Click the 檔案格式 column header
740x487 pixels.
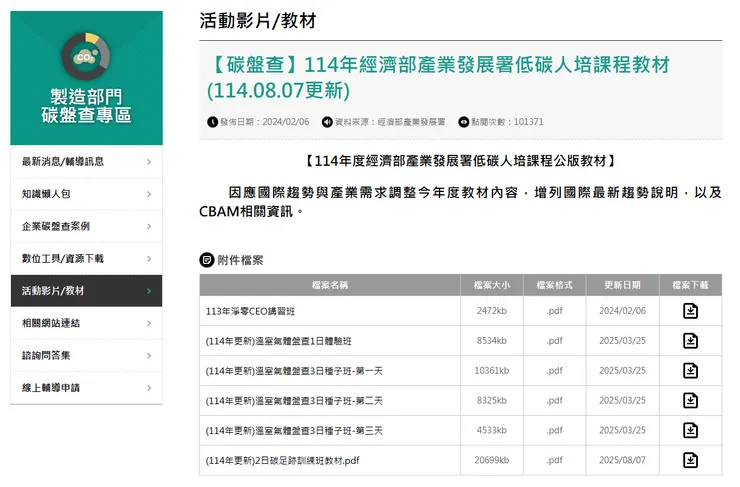point(555,285)
